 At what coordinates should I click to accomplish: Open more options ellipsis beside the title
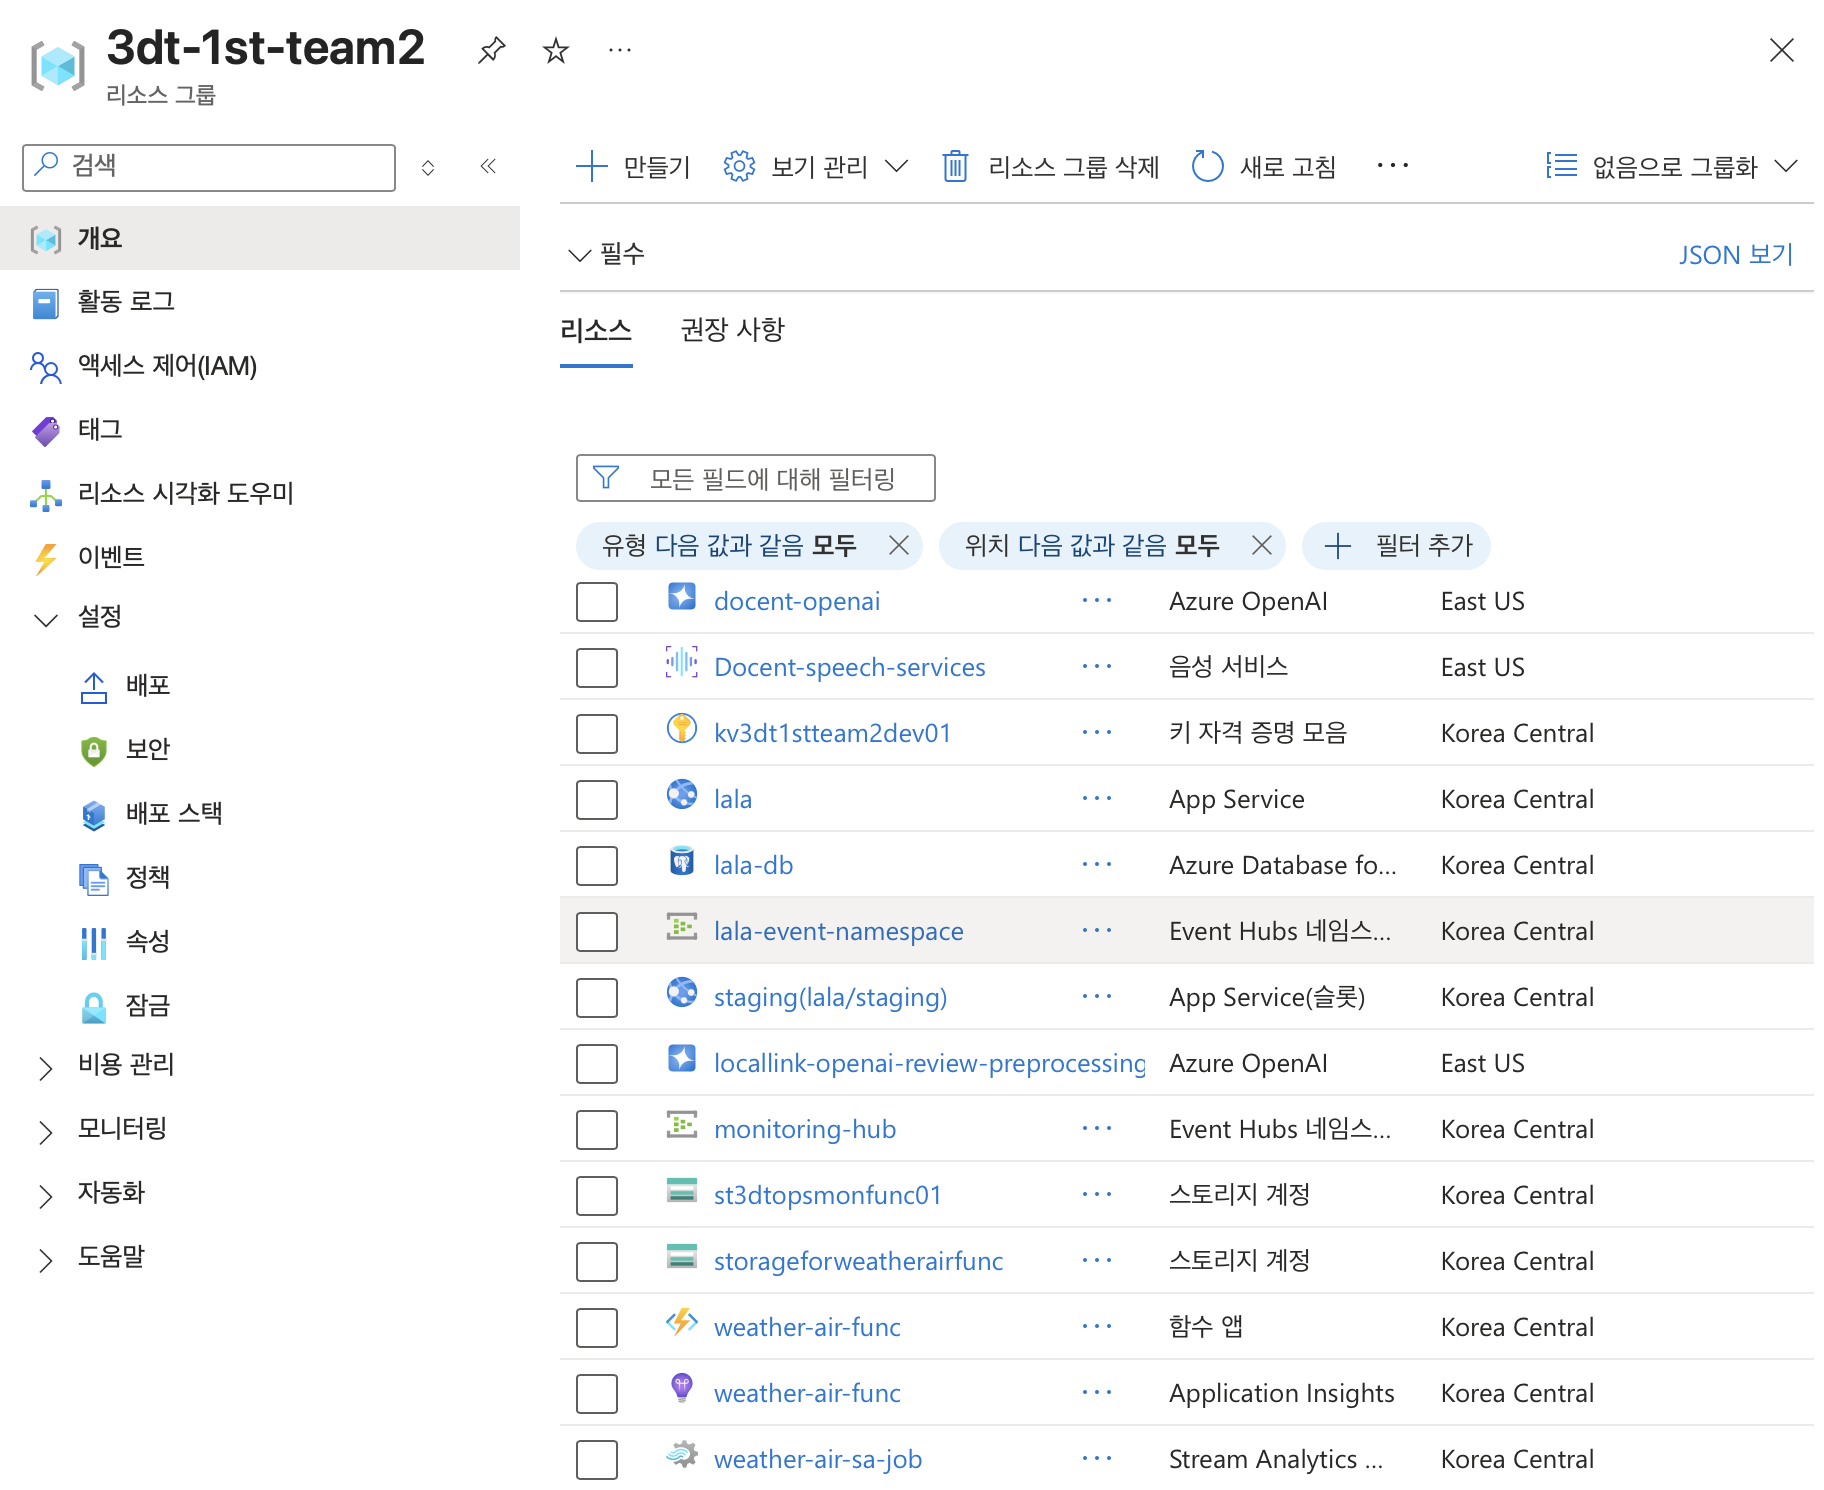(x=620, y=50)
